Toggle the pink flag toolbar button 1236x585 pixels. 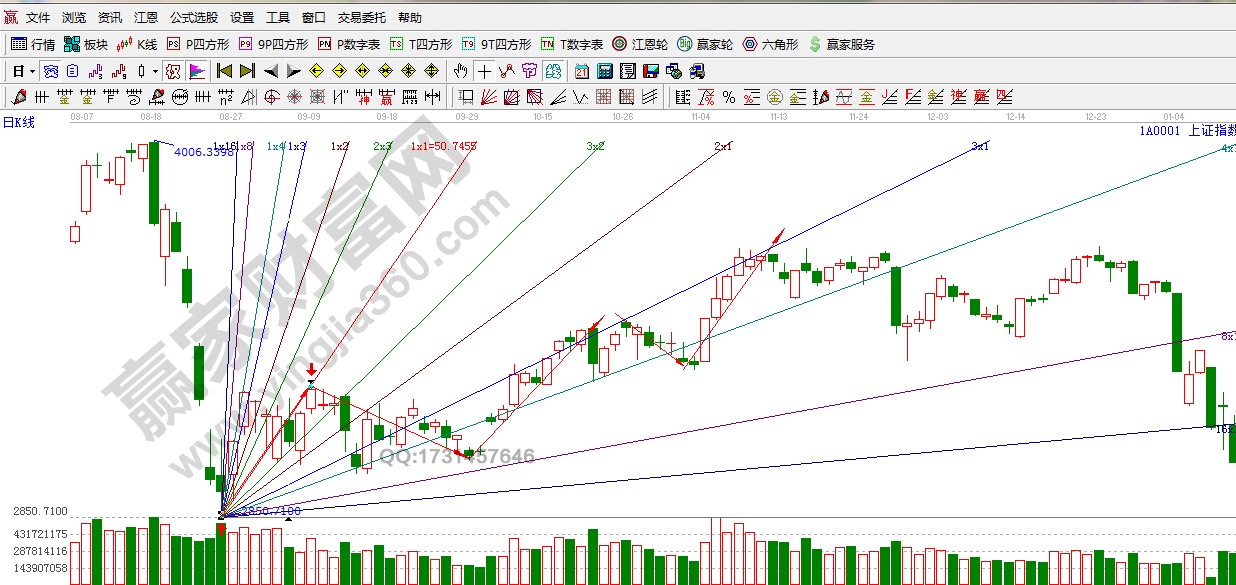pos(197,71)
